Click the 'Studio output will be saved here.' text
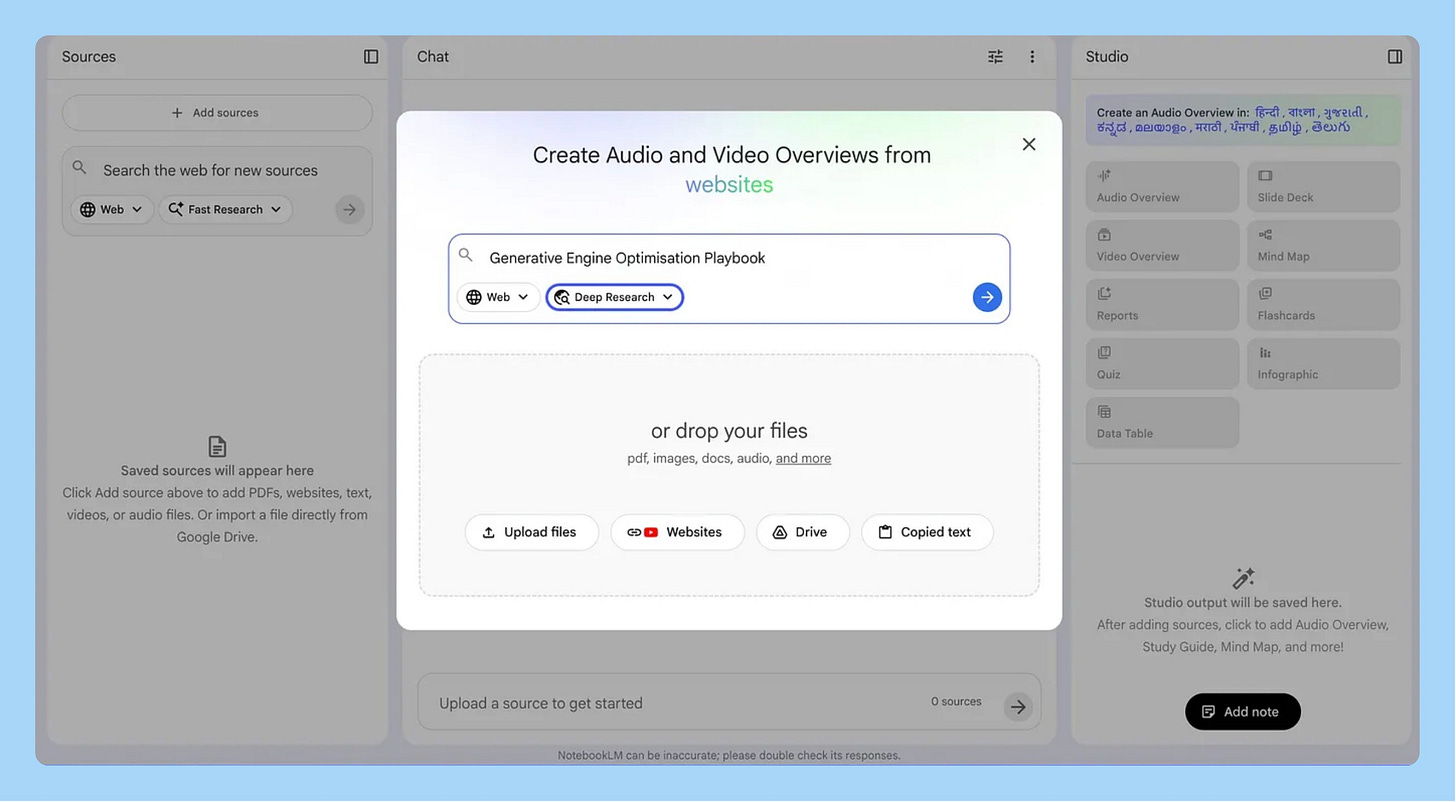This screenshot has width=1456, height=802. click(1243, 603)
